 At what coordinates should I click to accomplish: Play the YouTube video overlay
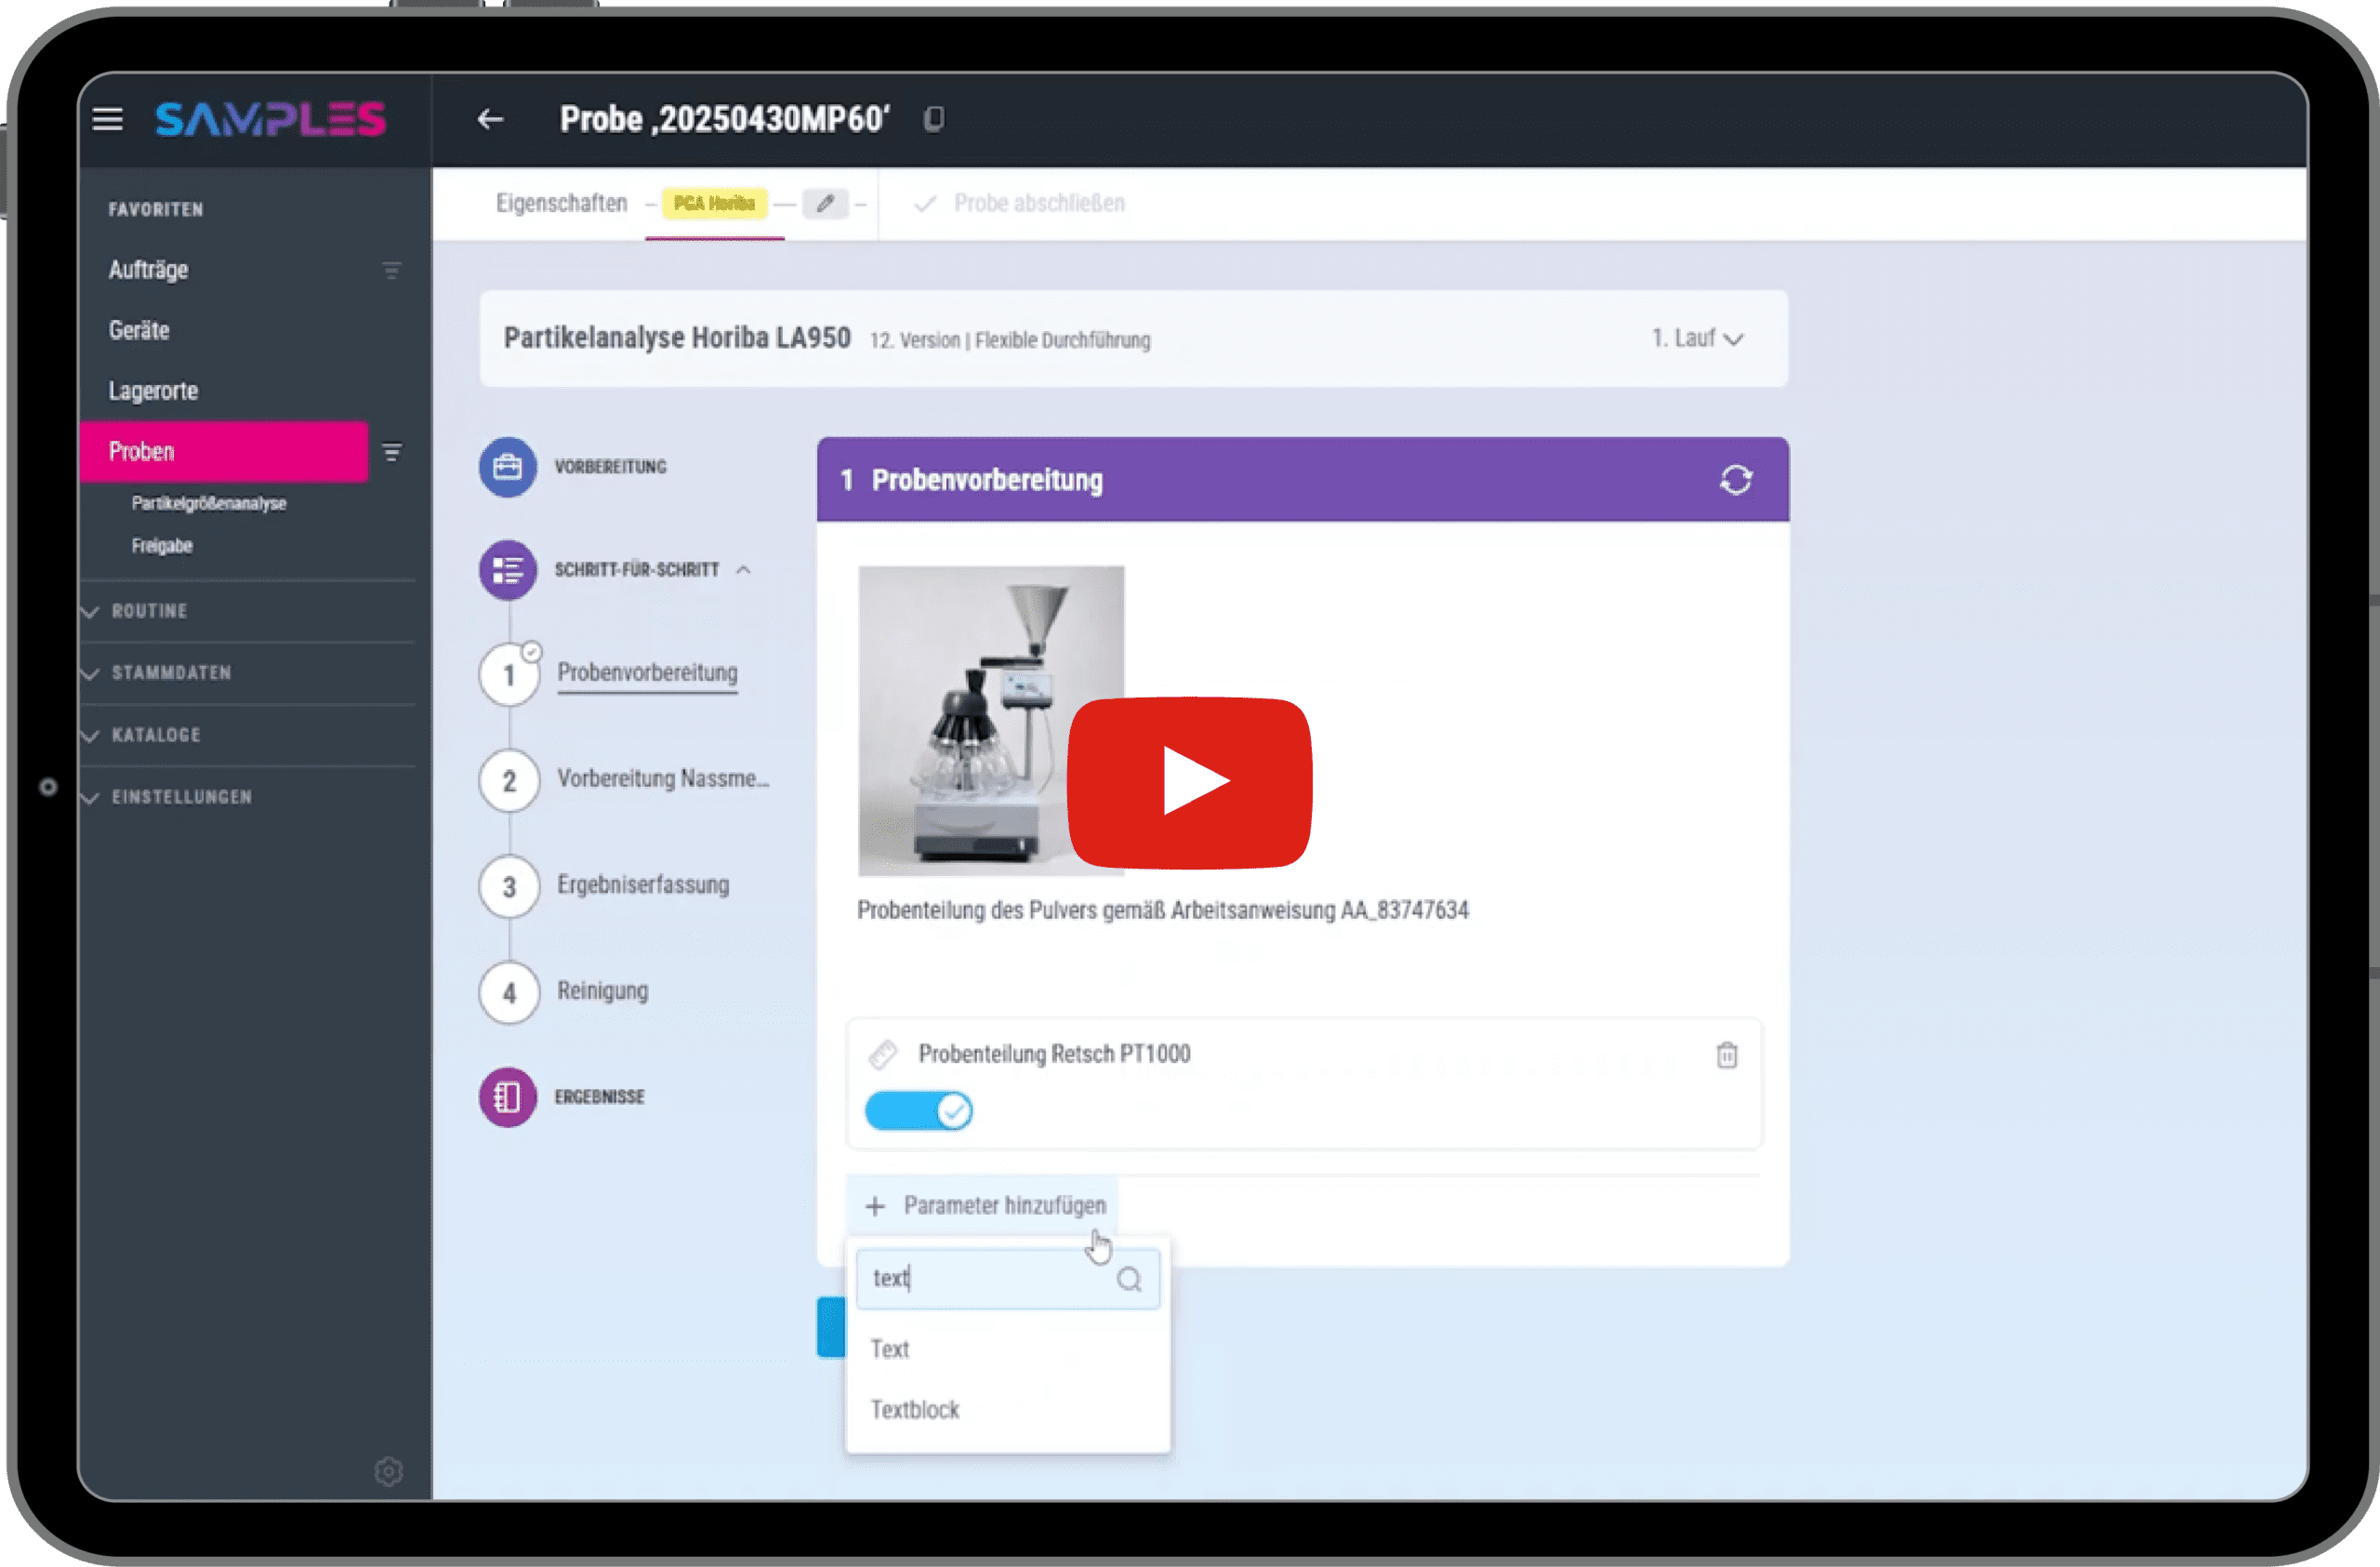(1189, 782)
